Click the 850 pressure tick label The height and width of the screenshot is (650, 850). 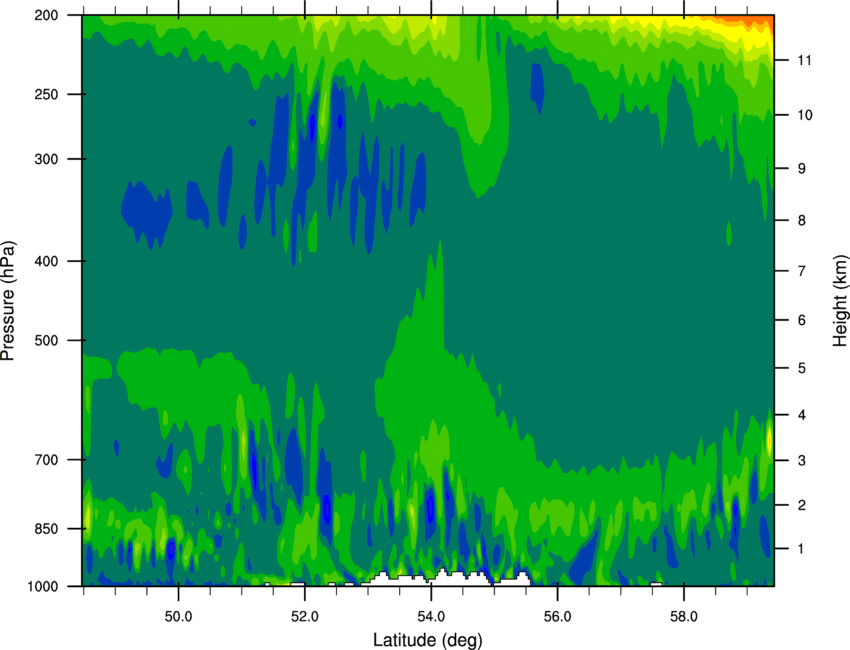point(46,529)
